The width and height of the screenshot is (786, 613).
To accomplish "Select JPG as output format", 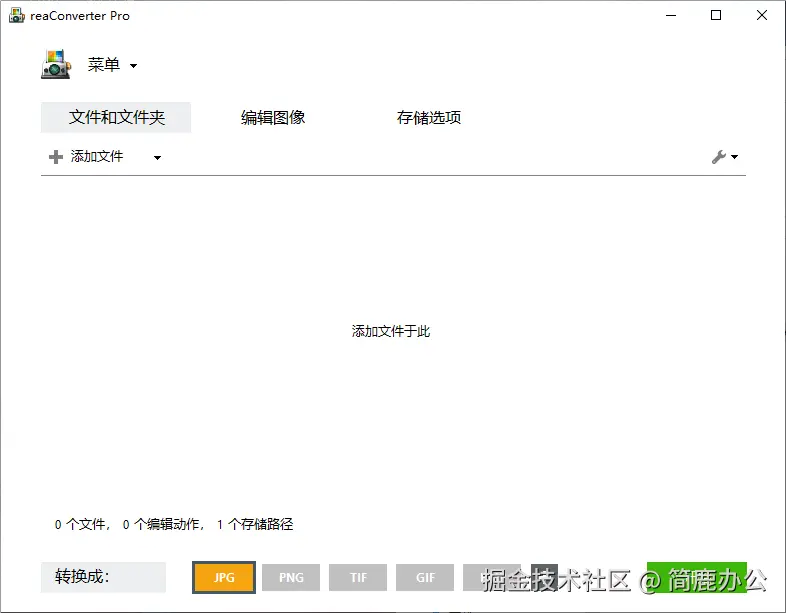I will (224, 577).
